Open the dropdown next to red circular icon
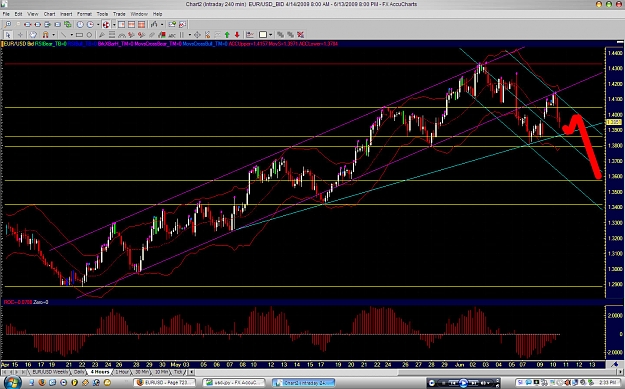The width and height of the screenshot is (625, 389). [114, 24]
